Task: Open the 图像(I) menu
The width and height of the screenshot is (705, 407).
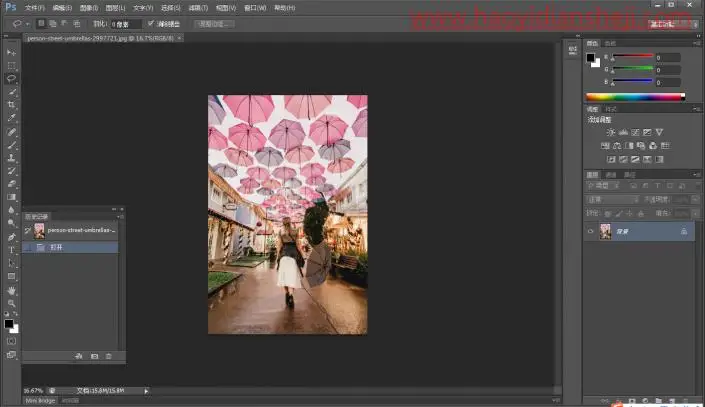Action: [89, 8]
